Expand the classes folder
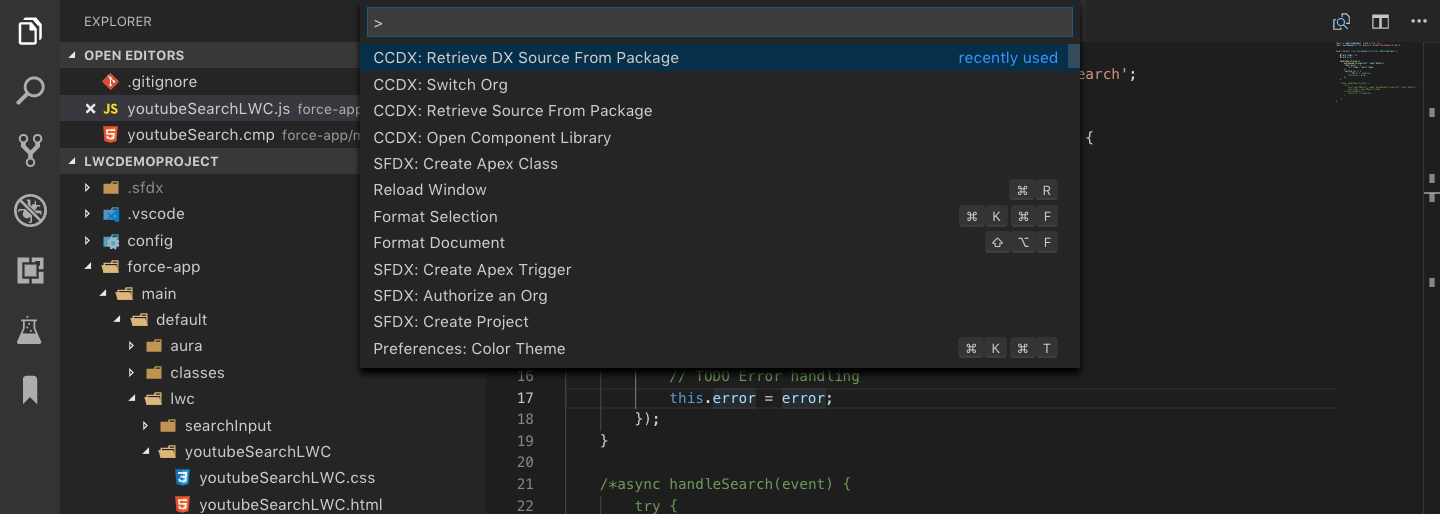The image size is (1440, 514). [131, 373]
